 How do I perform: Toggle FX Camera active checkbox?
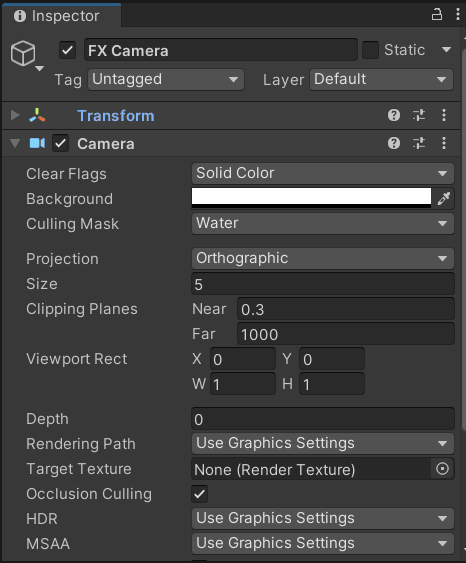(x=67, y=50)
